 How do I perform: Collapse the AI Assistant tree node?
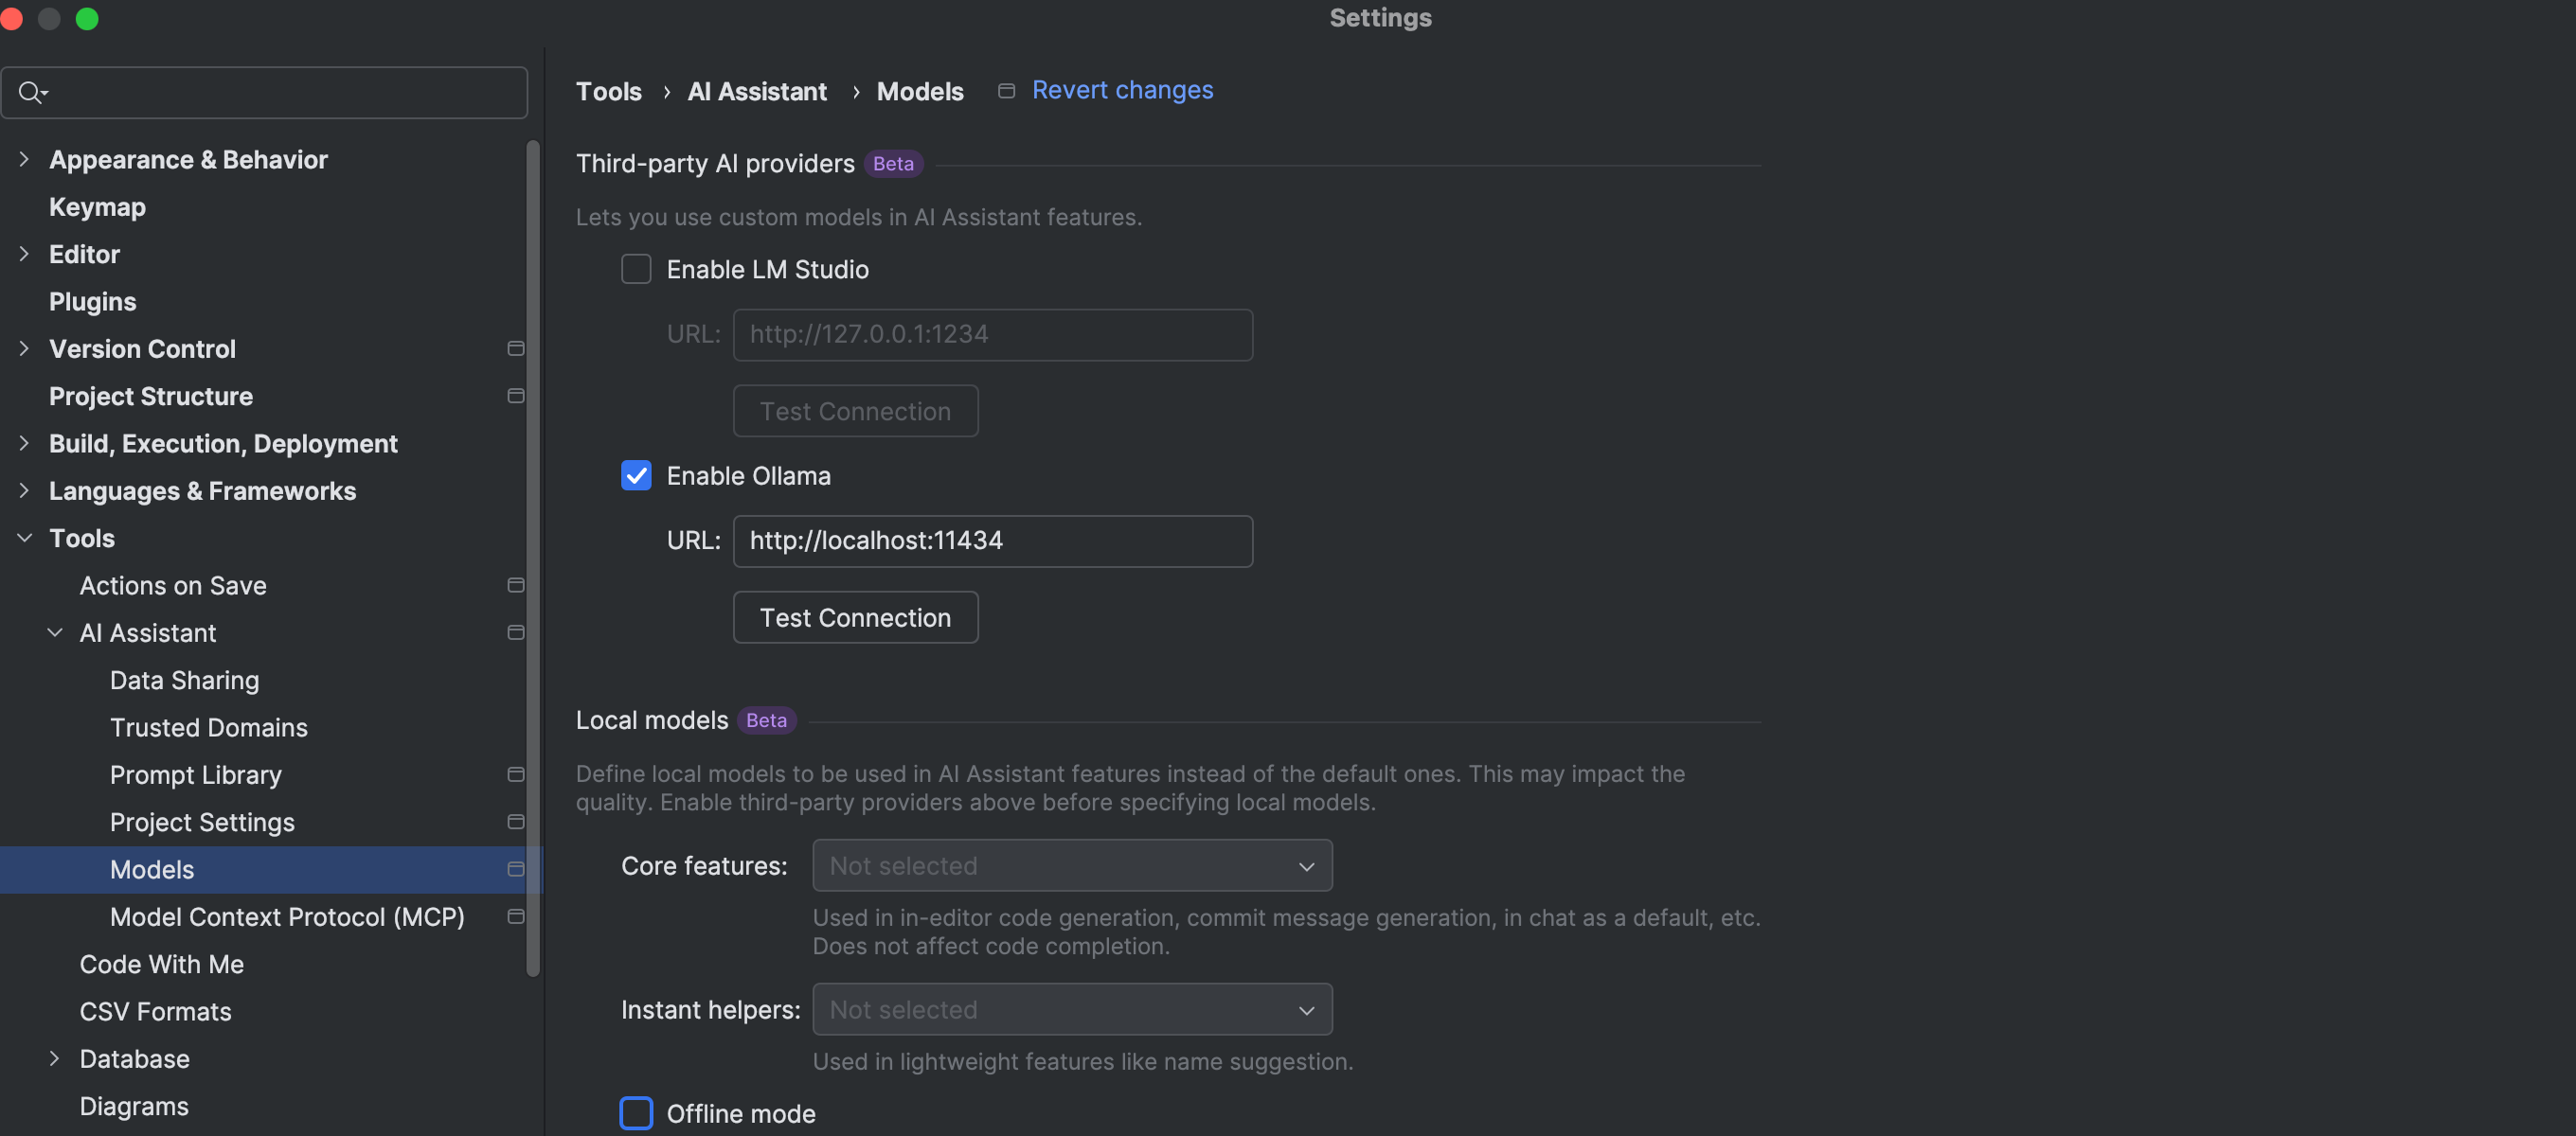55,633
